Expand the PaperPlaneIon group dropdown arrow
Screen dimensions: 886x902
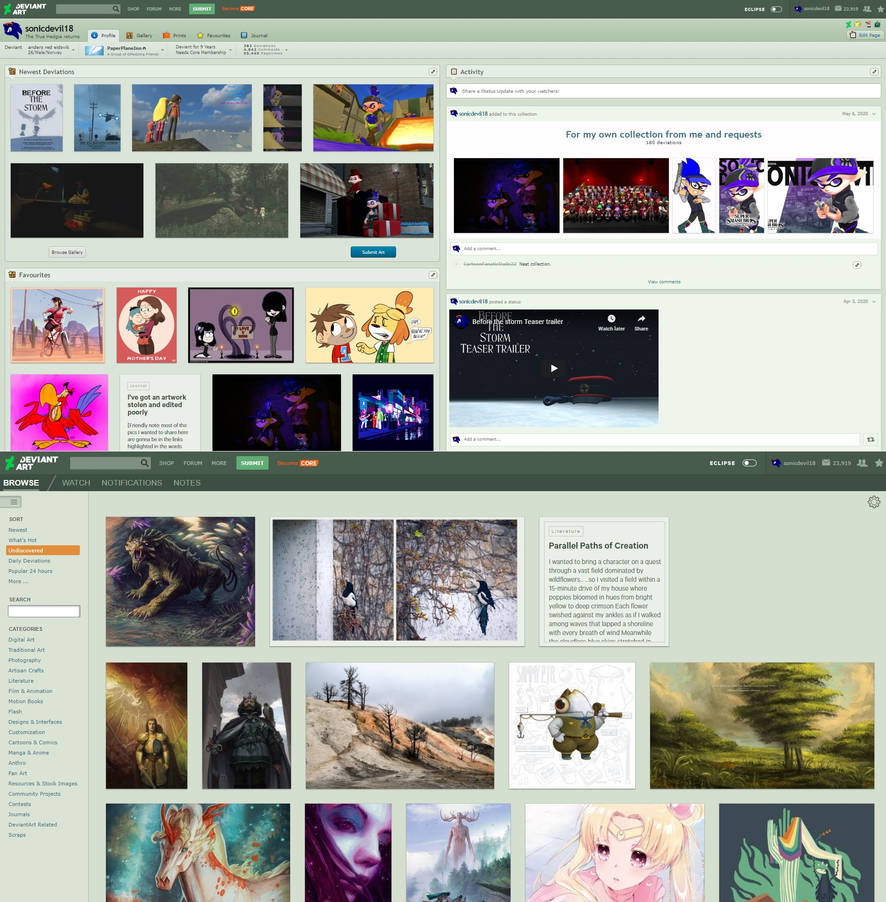point(162,51)
